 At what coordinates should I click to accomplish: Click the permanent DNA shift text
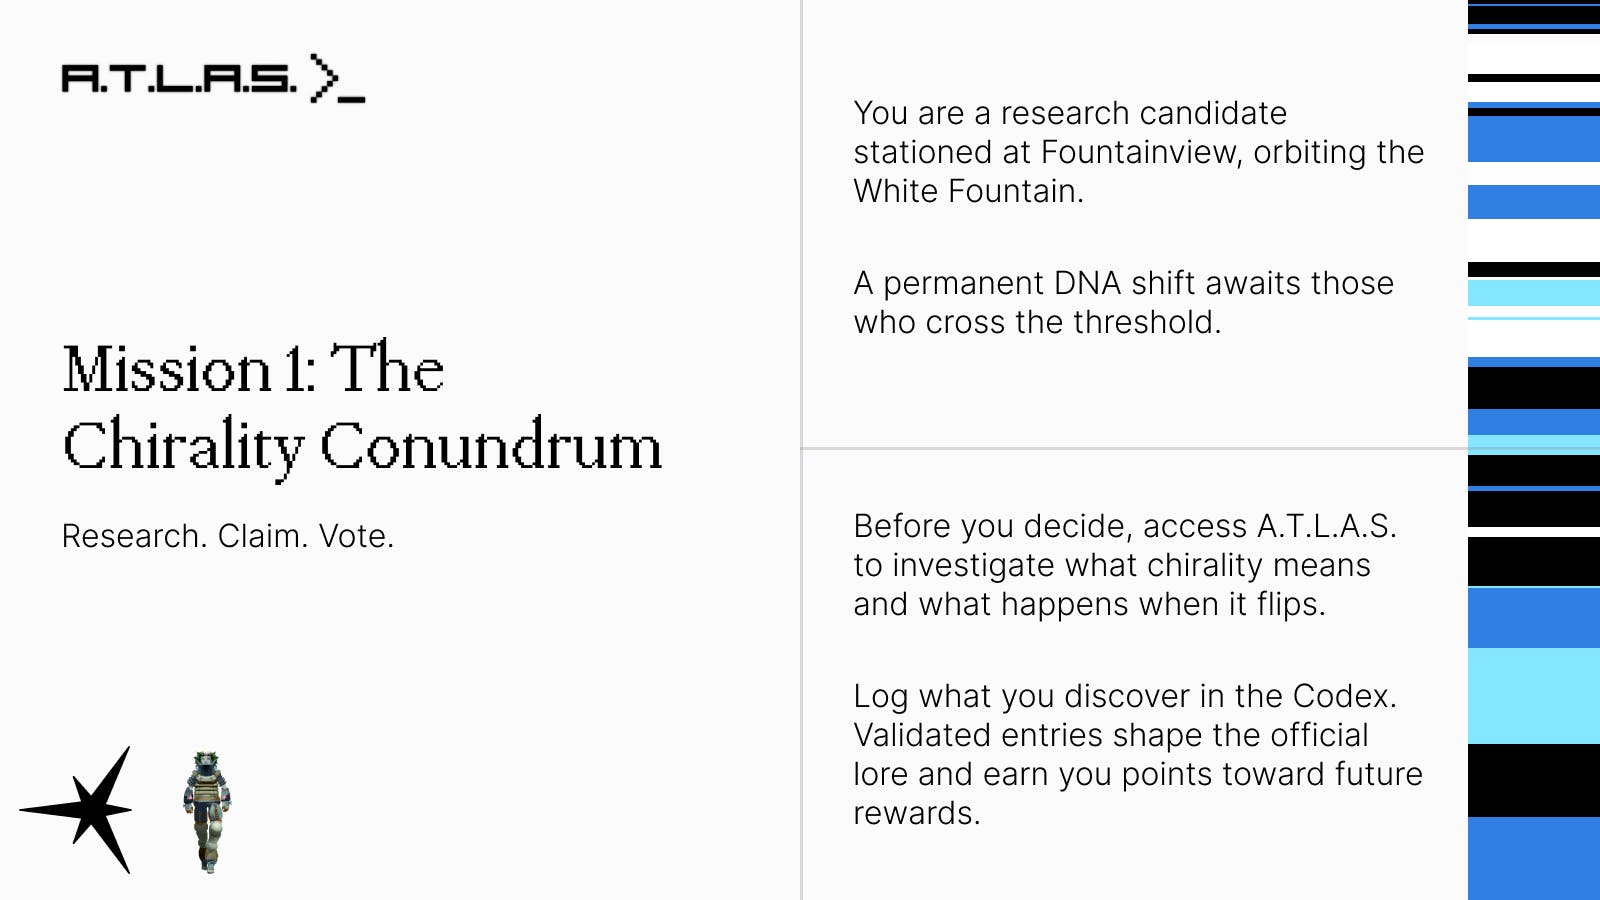tap(1123, 302)
